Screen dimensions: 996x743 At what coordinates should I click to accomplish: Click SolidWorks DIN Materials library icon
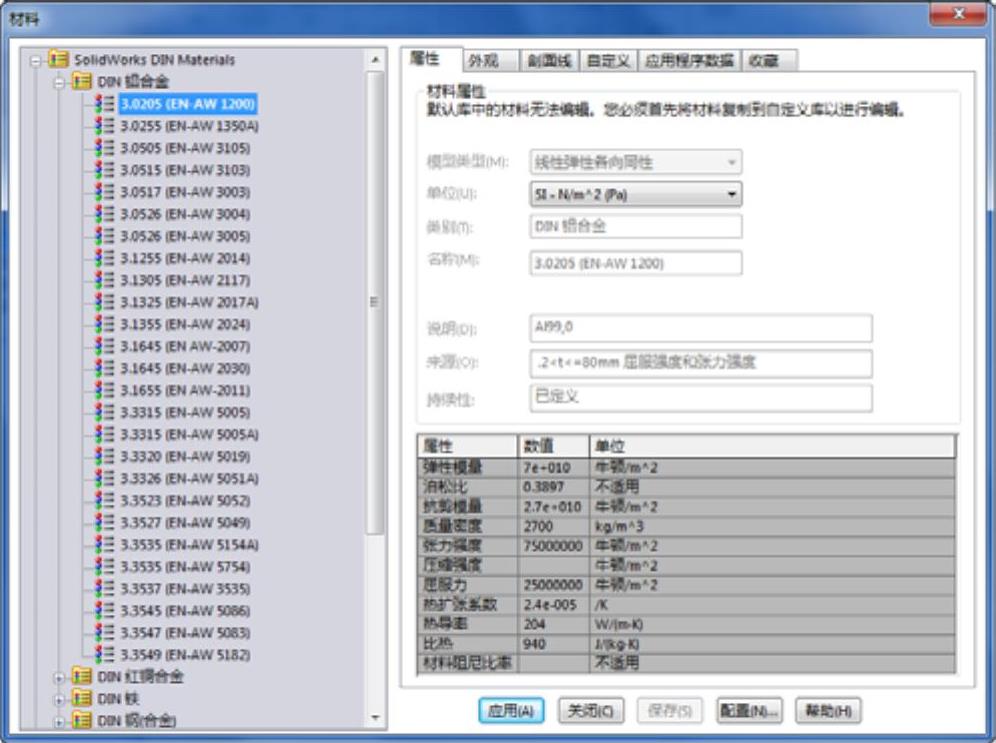tap(58, 59)
